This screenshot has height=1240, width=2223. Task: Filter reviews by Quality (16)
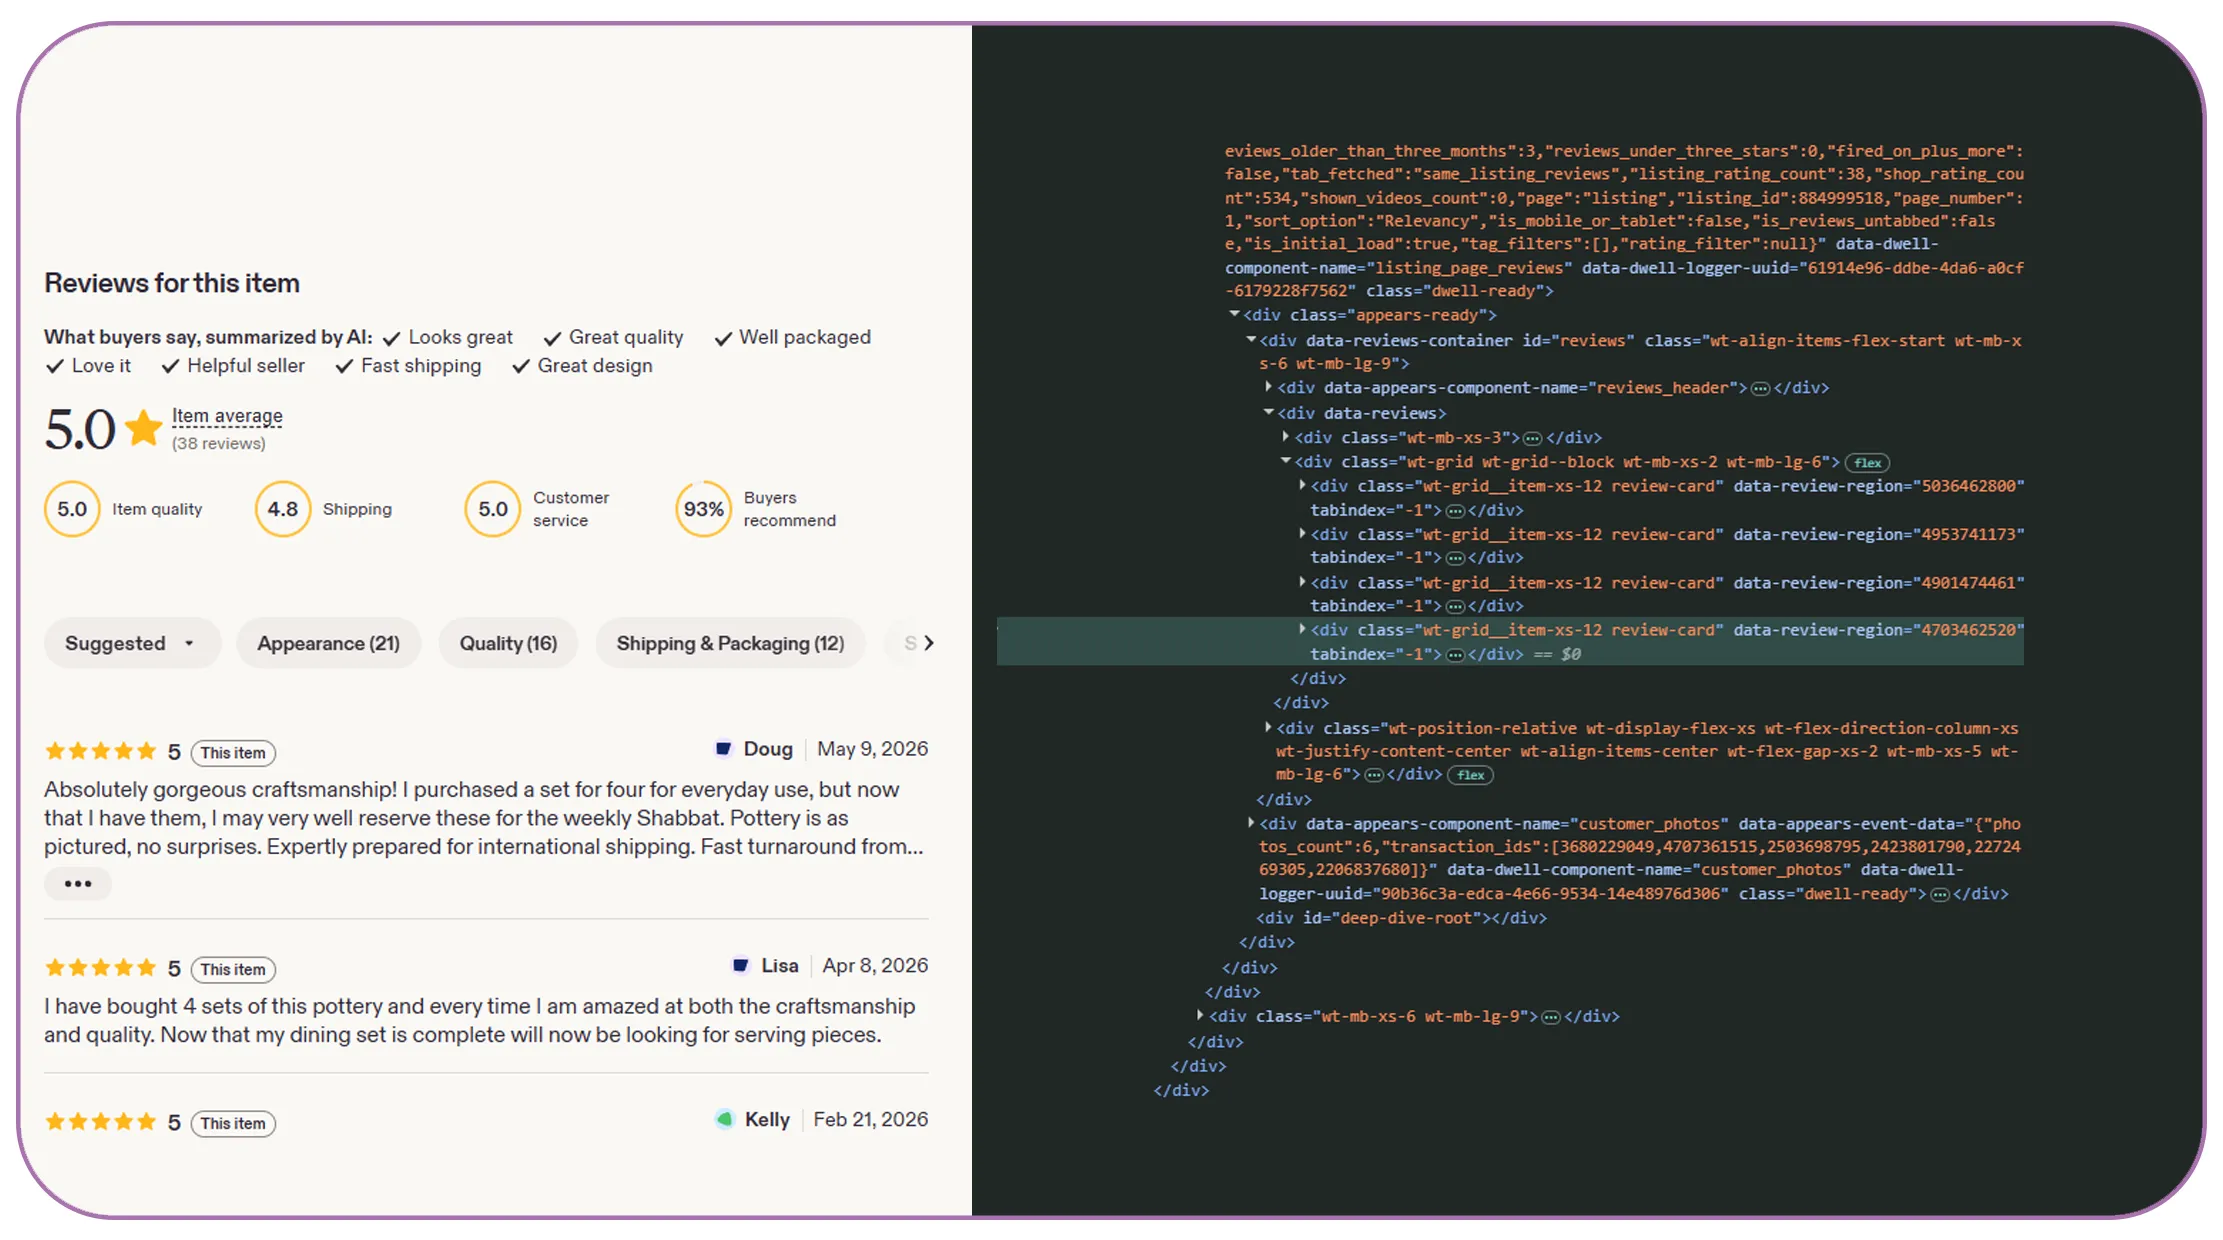508,643
